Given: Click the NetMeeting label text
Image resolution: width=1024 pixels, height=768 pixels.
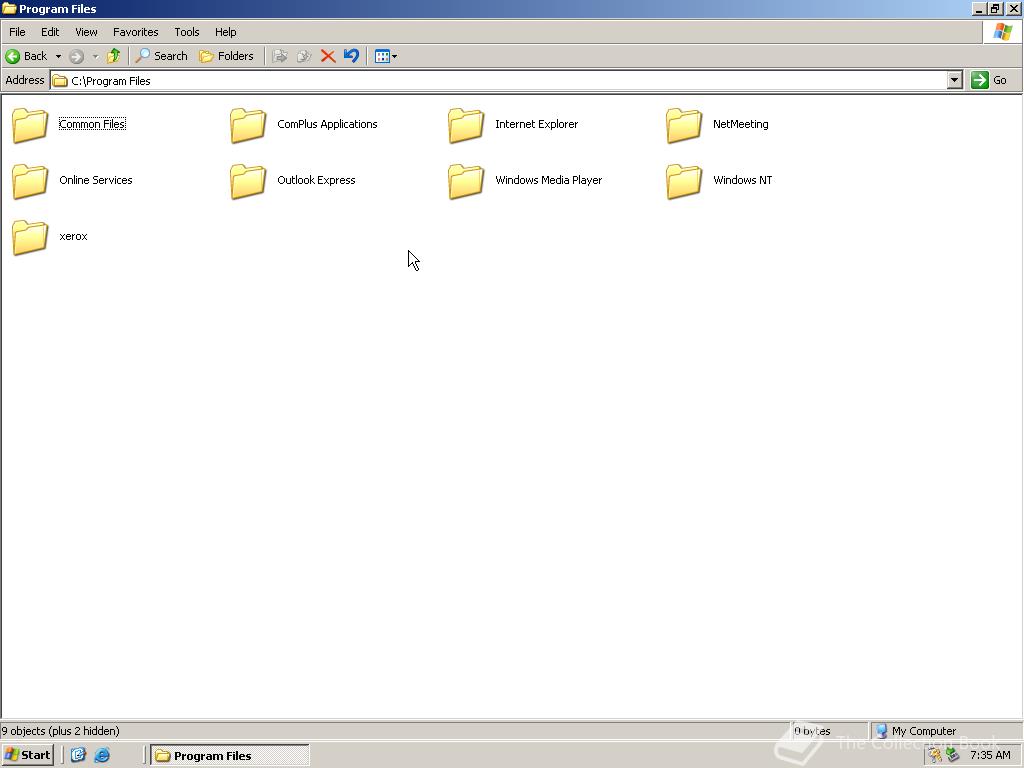Looking at the screenshot, I should click(x=741, y=124).
